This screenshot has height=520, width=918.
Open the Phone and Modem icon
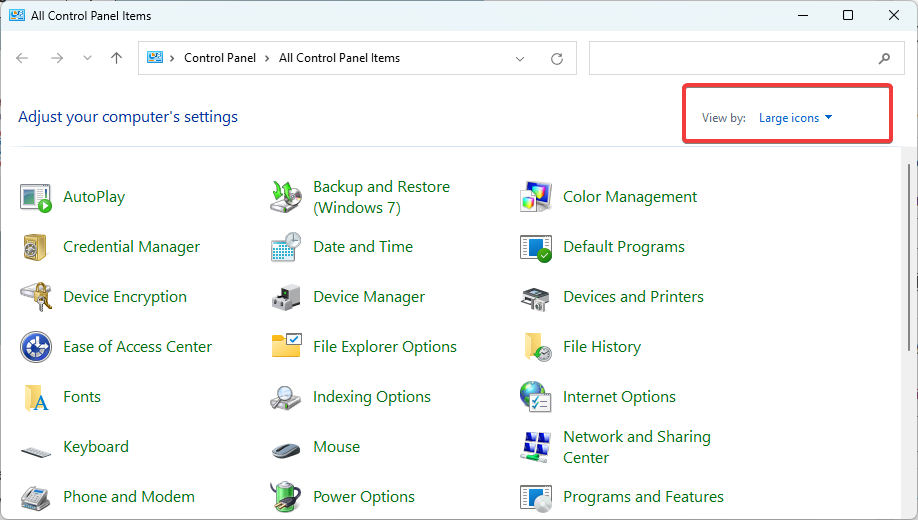(35, 498)
